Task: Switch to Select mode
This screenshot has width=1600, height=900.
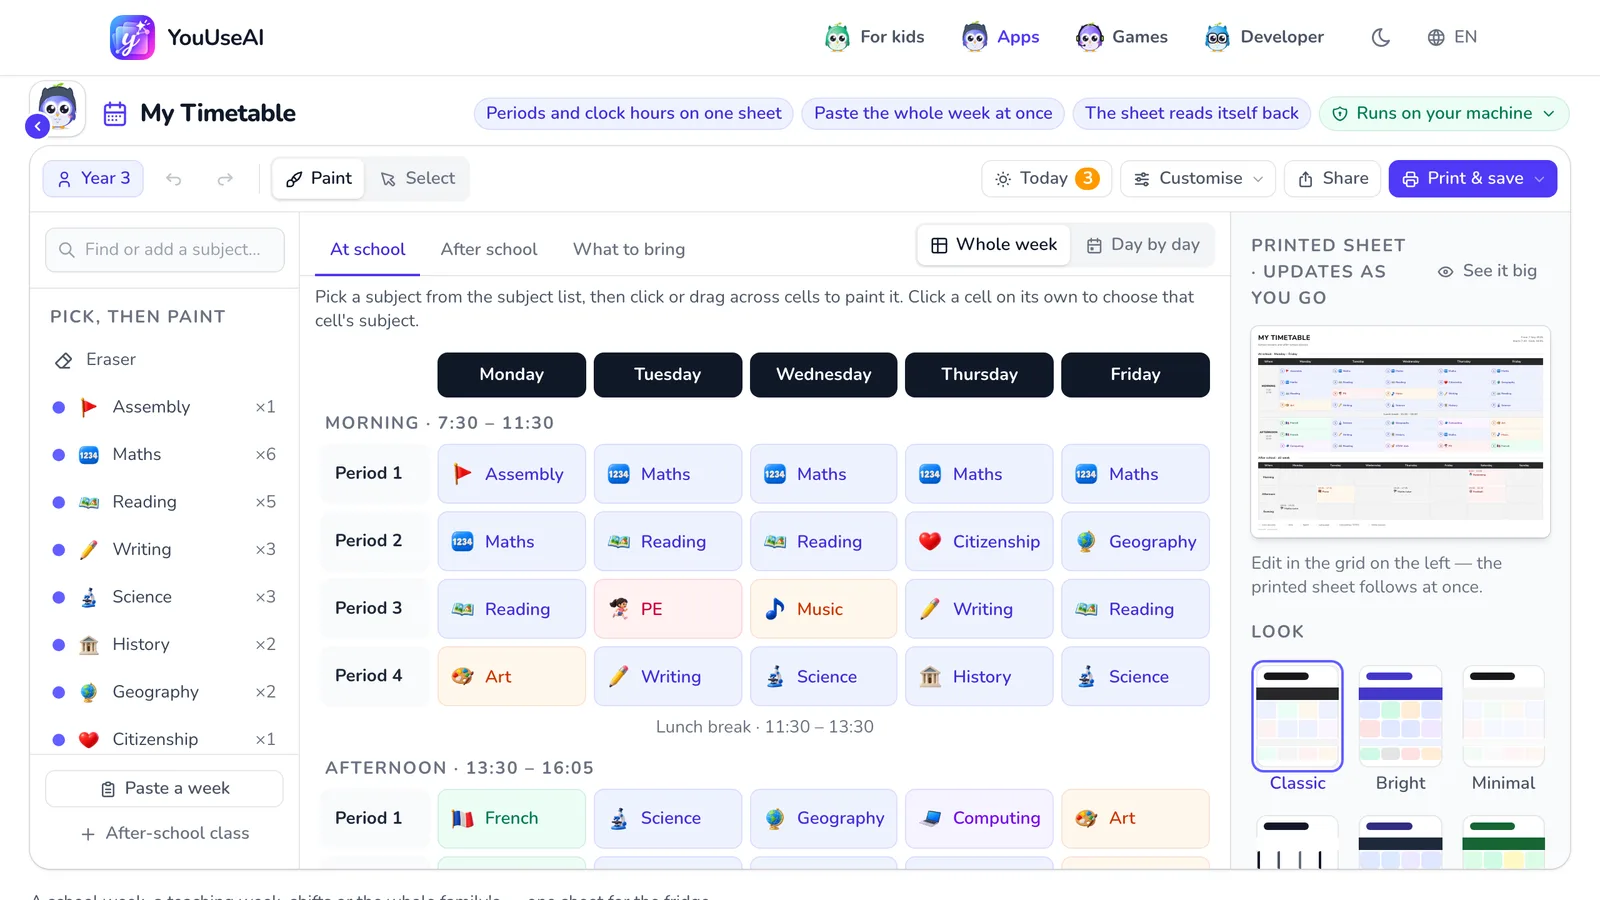Action: 418,179
